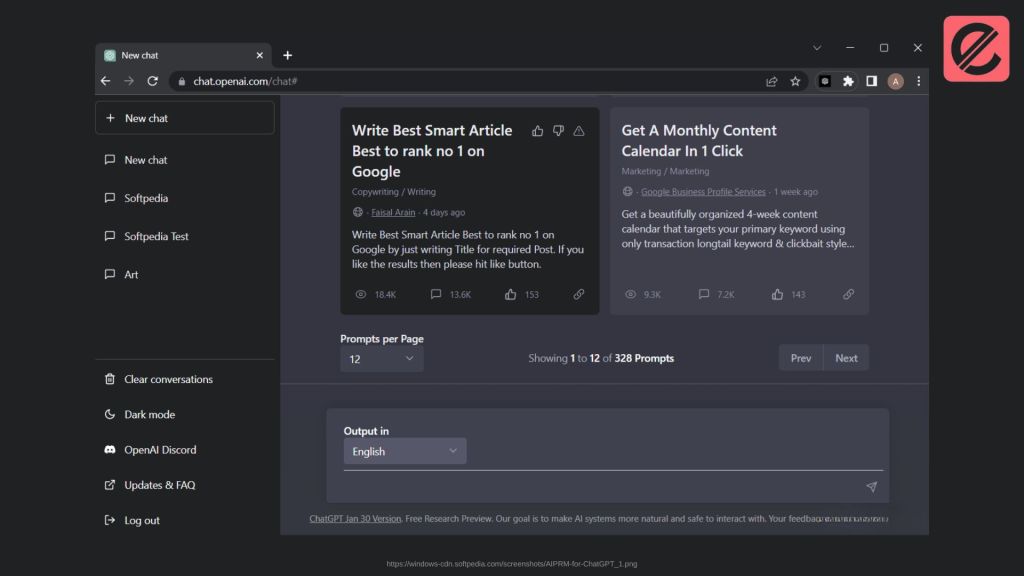Click the send message arrow icon
The height and width of the screenshot is (576, 1024).
(x=871, y=487)
